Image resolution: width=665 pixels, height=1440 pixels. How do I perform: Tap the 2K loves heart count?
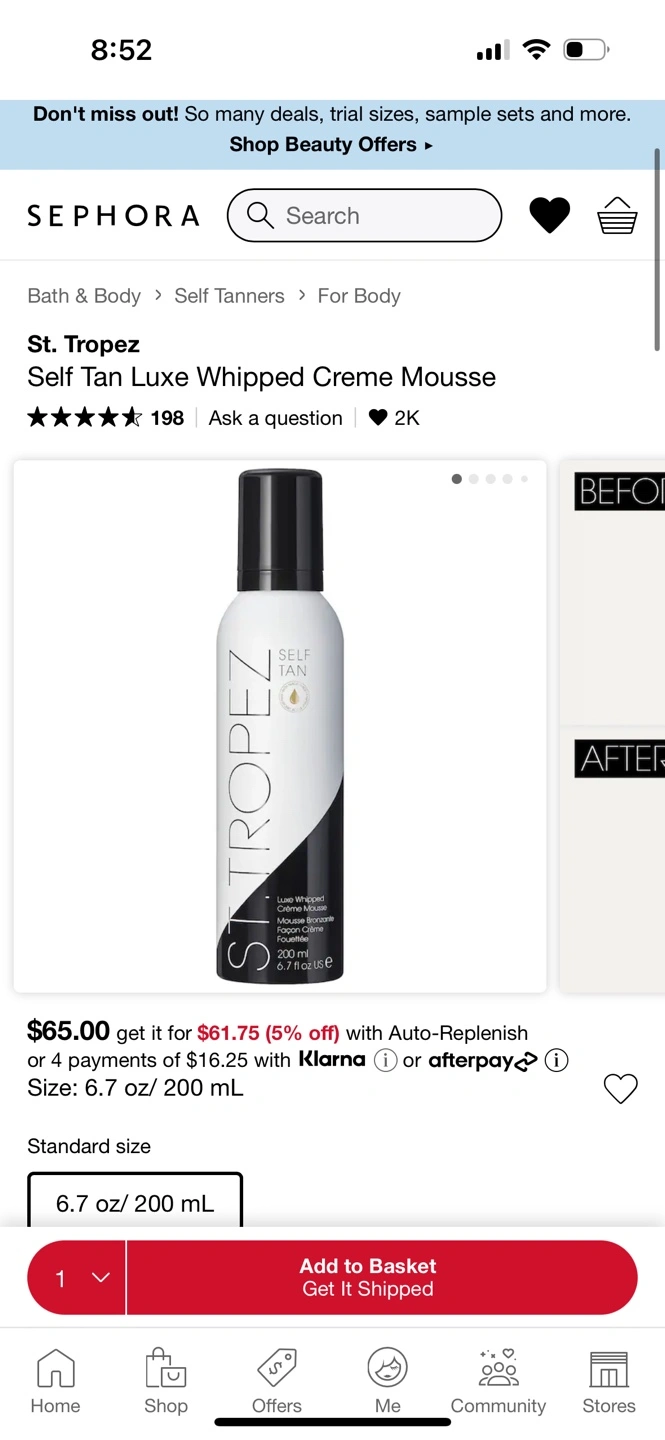click(394, 418)
